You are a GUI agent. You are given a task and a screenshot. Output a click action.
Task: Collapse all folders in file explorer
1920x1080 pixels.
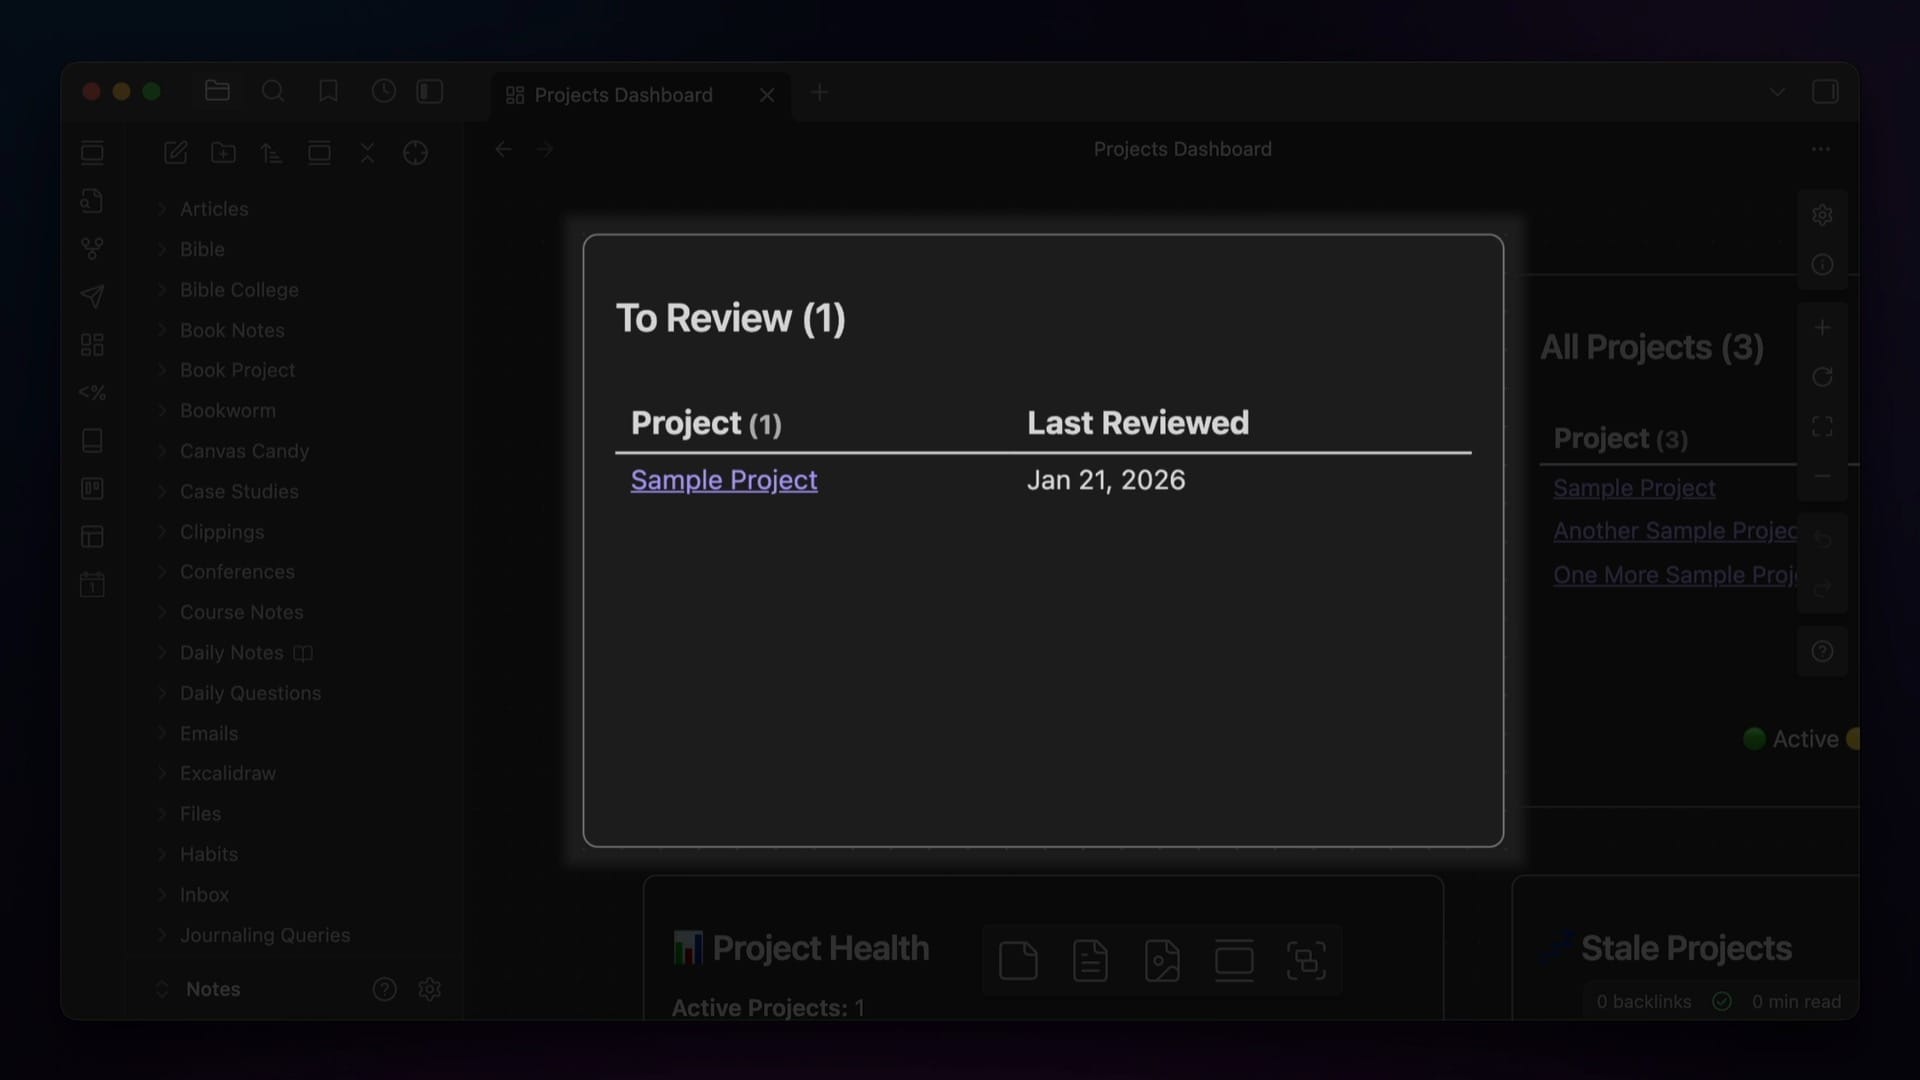tap(367, 153)
